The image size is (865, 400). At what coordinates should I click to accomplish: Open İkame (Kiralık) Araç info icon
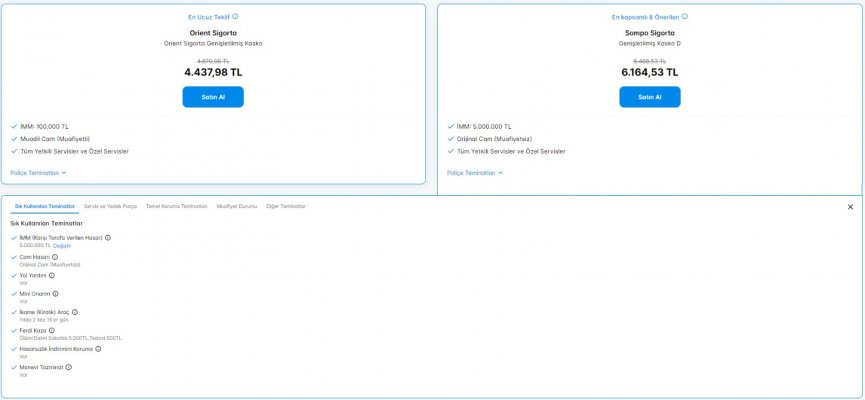click(75, 312)
